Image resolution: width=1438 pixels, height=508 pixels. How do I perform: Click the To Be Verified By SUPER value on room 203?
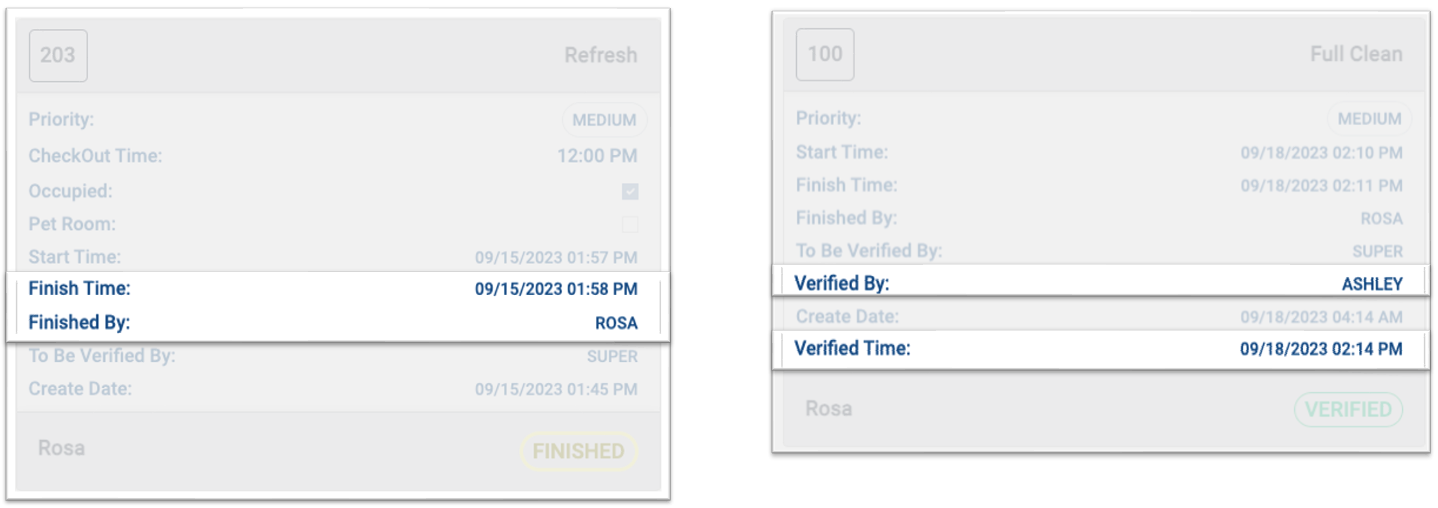(612, 356)
